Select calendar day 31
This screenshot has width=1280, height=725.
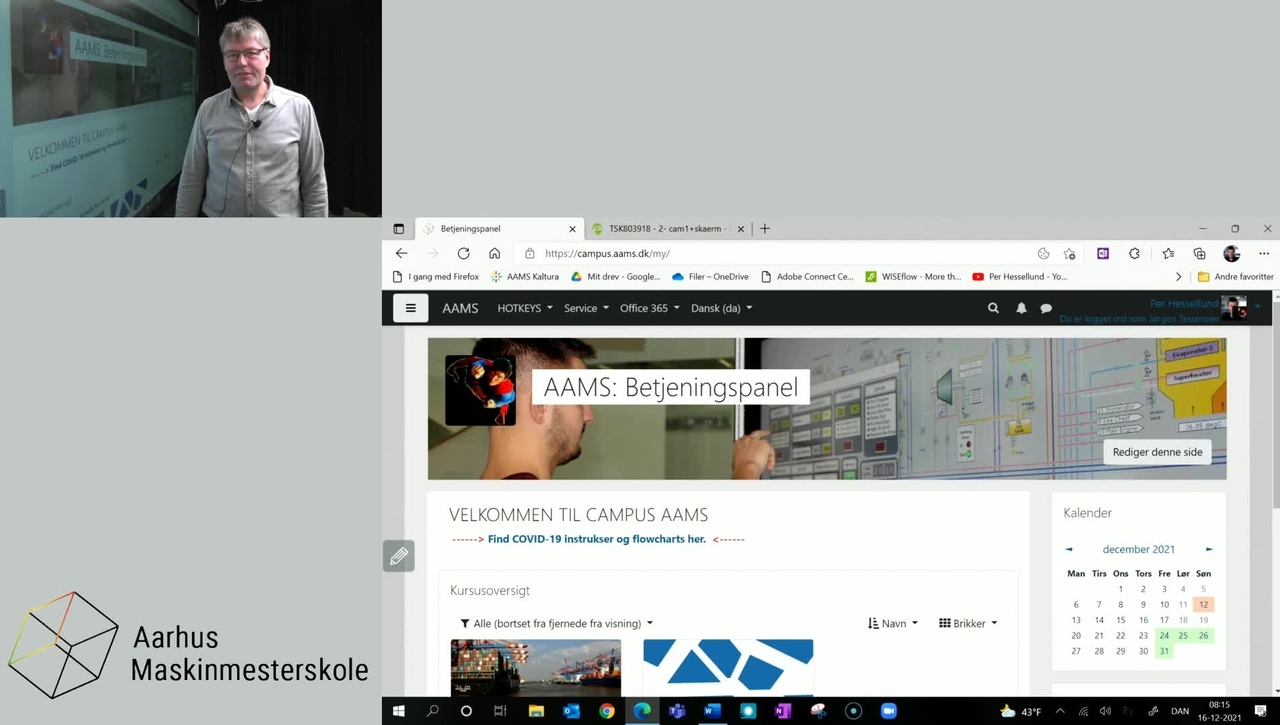point(1164,651)
